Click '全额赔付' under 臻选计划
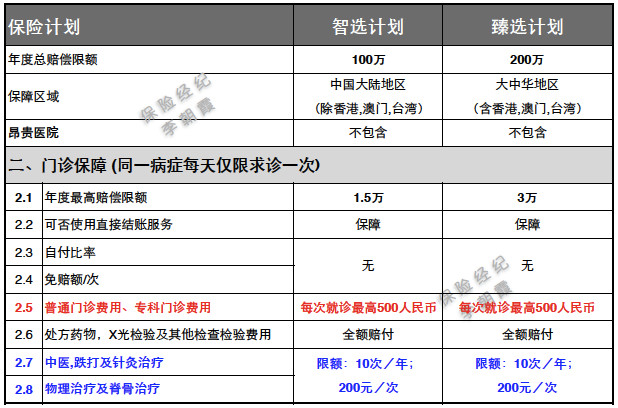This screenshot has height=408, width=618. point(527,335)
